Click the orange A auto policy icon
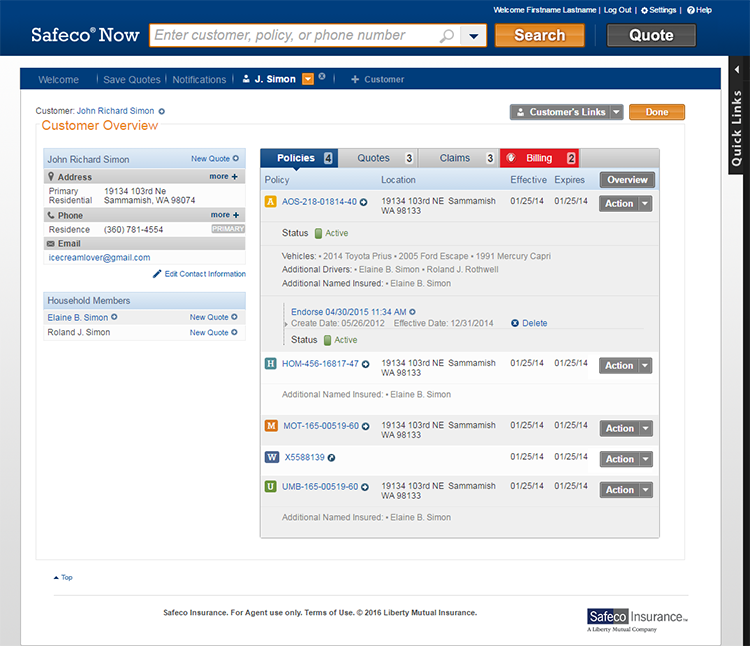The image size is (750, 646). 270,201
